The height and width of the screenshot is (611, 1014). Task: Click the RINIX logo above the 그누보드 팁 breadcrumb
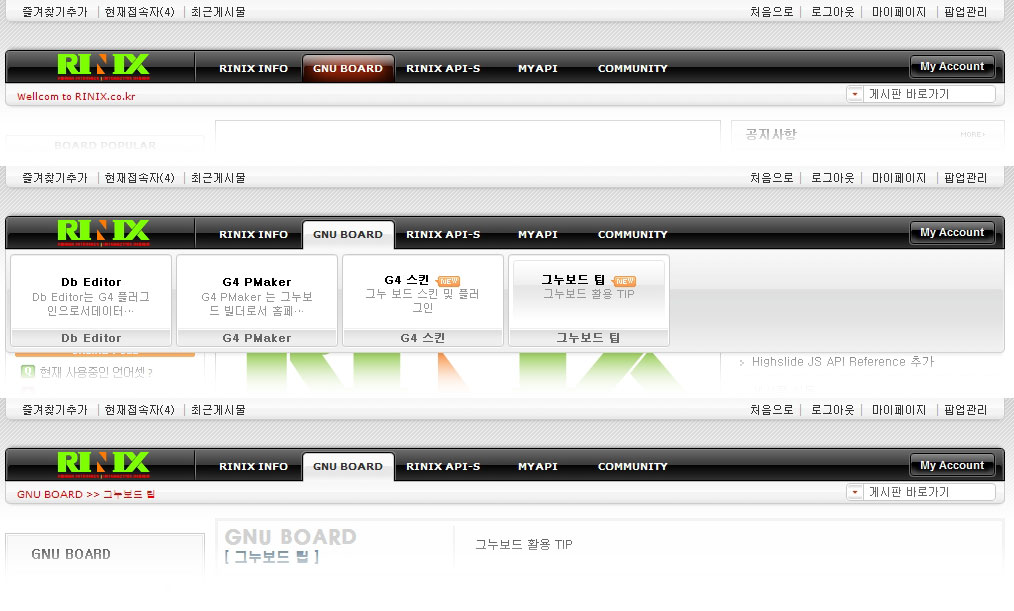[103, 465]
